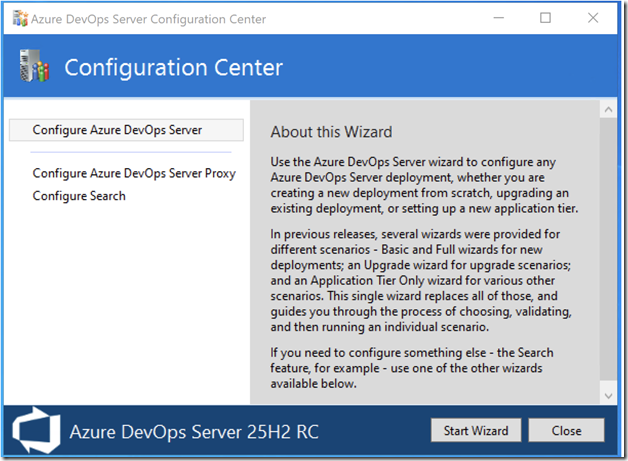628x461 pixels.
Task: Click the Configuration Center header title
Action: pyautogui.click(x=174, y=68)
